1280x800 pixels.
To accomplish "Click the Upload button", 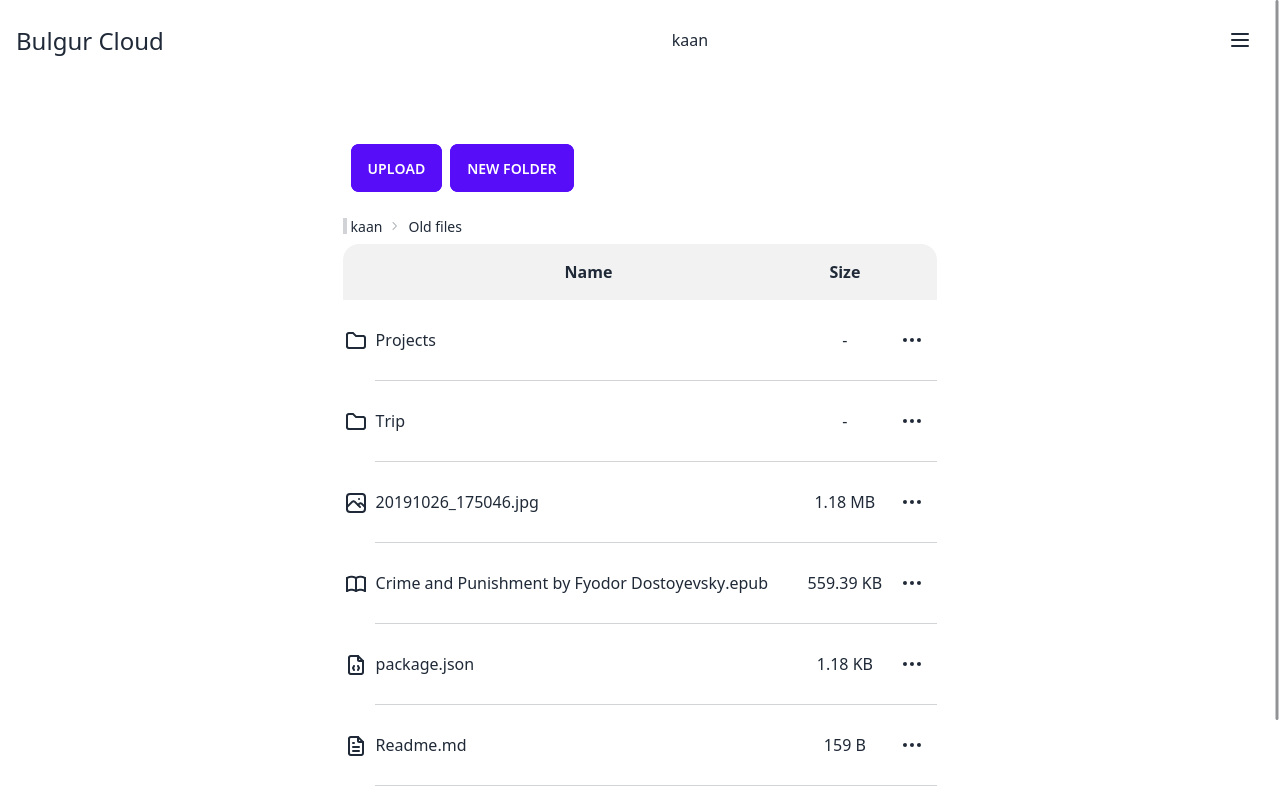I will 396,168.
